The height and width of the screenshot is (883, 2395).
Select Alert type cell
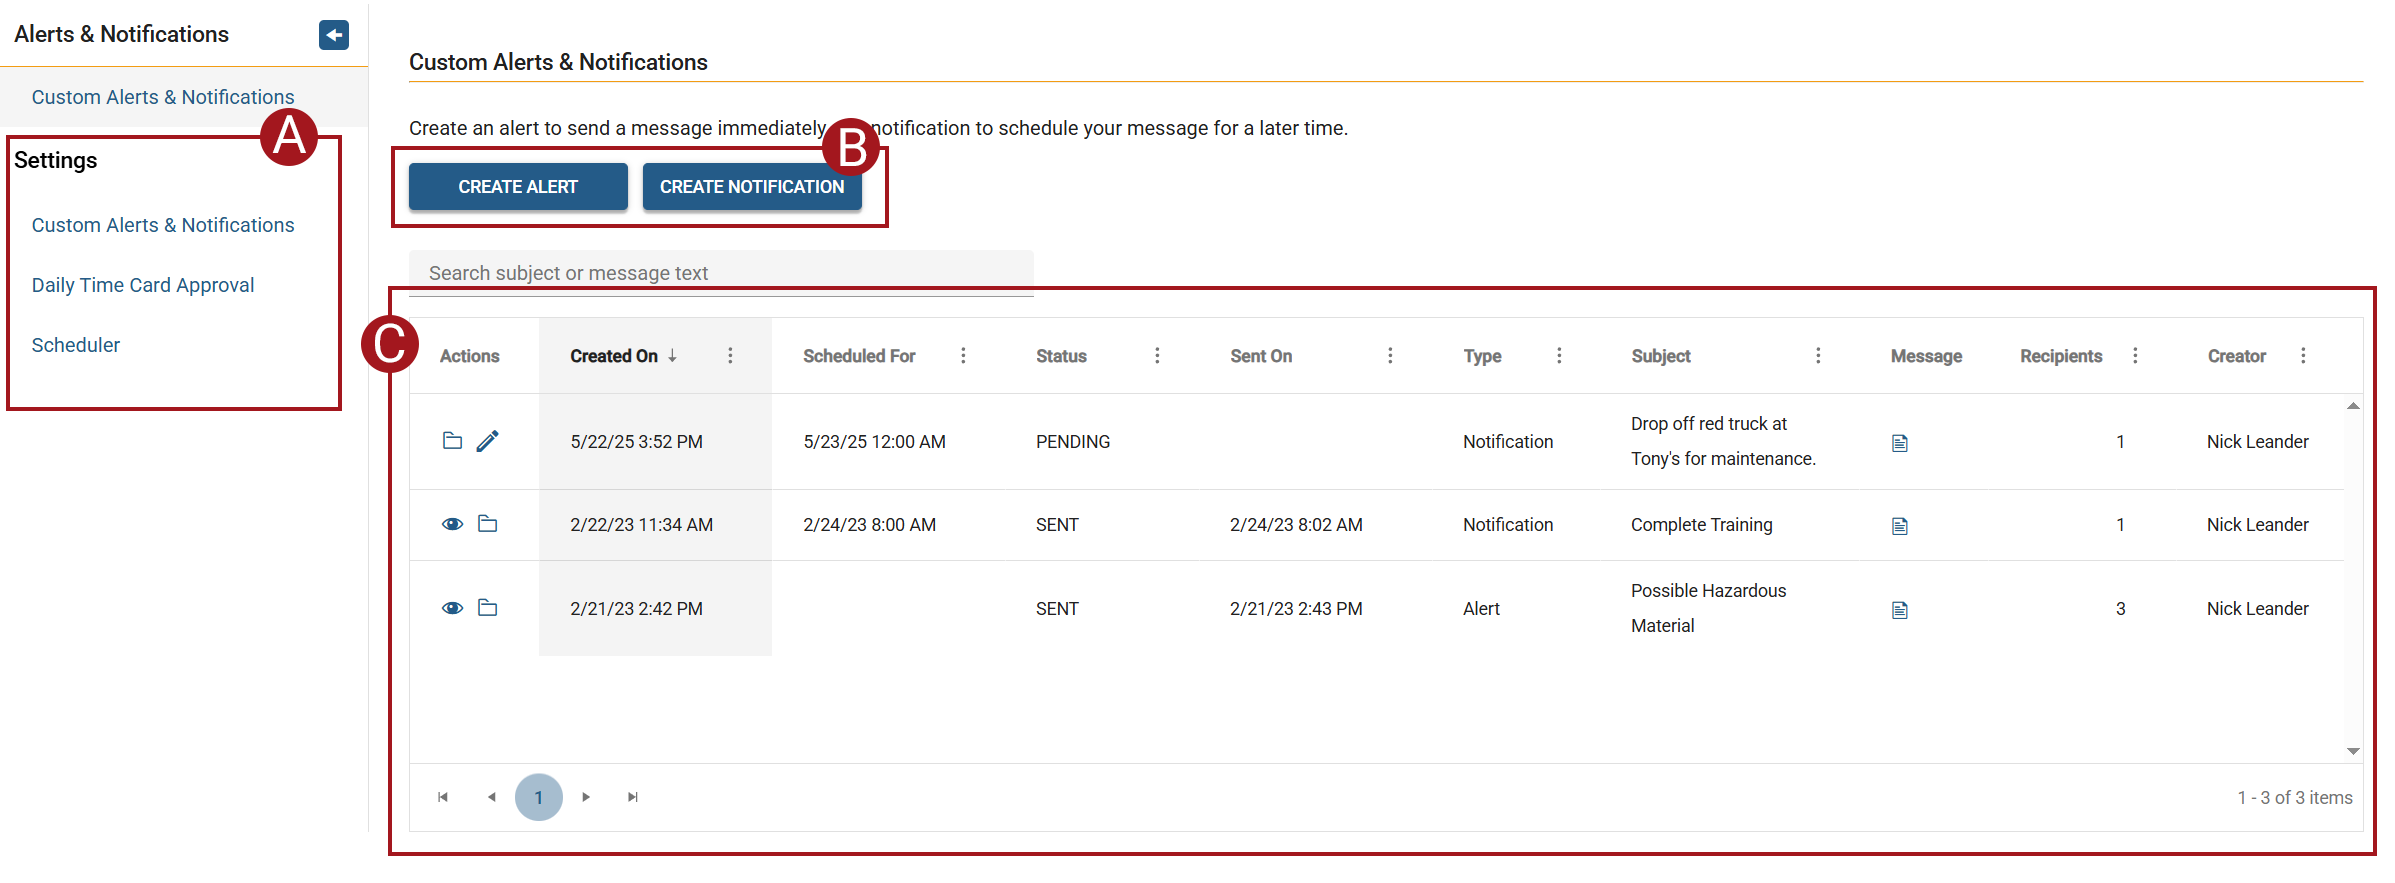click(x=1481, y=609)
